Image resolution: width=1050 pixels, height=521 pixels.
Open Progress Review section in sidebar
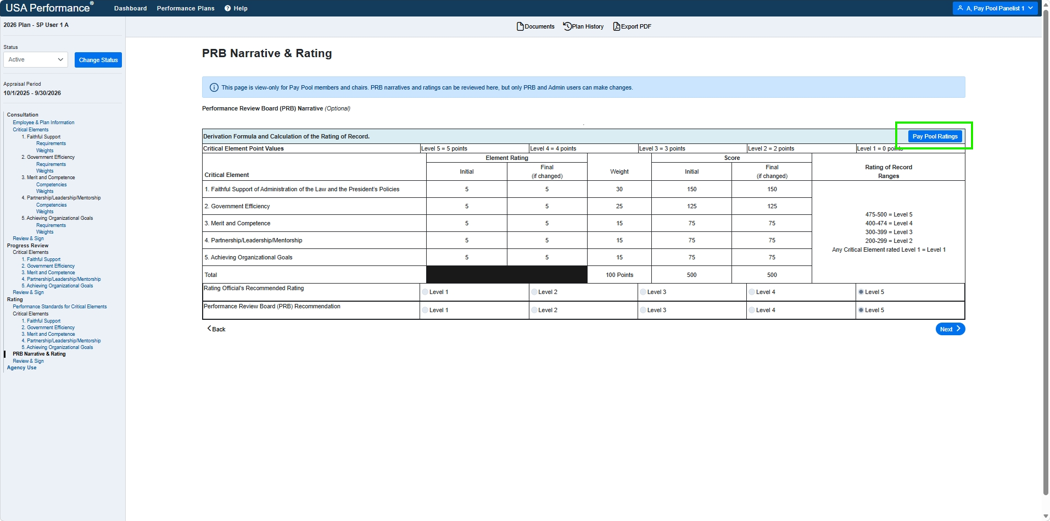[27, 245]
